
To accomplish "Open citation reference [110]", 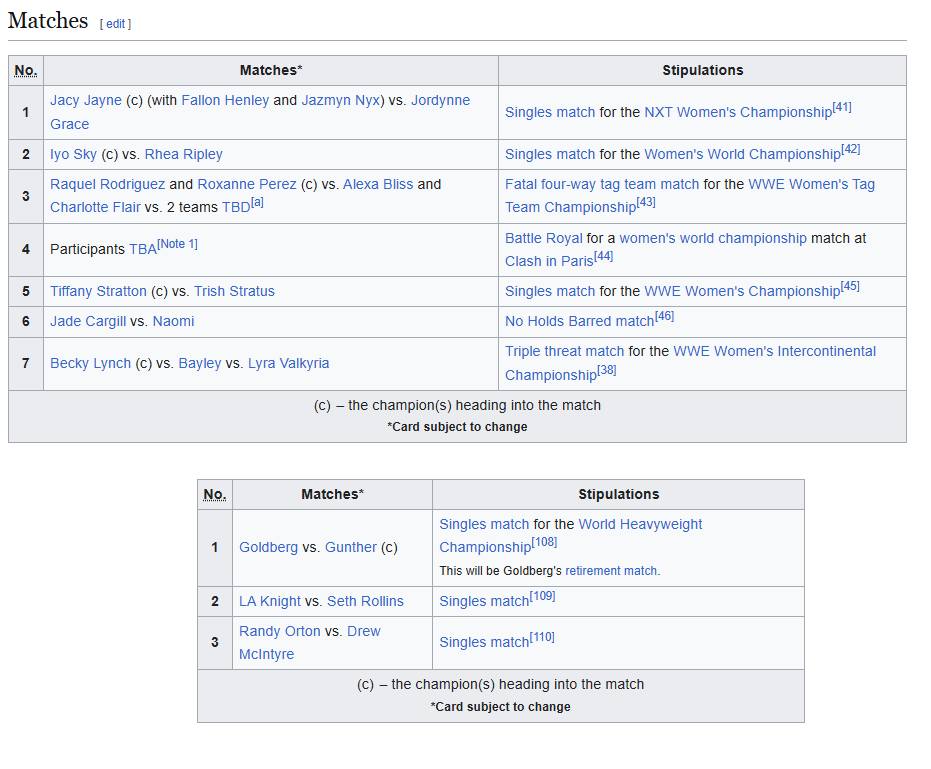I will click(x=542, y=637).
